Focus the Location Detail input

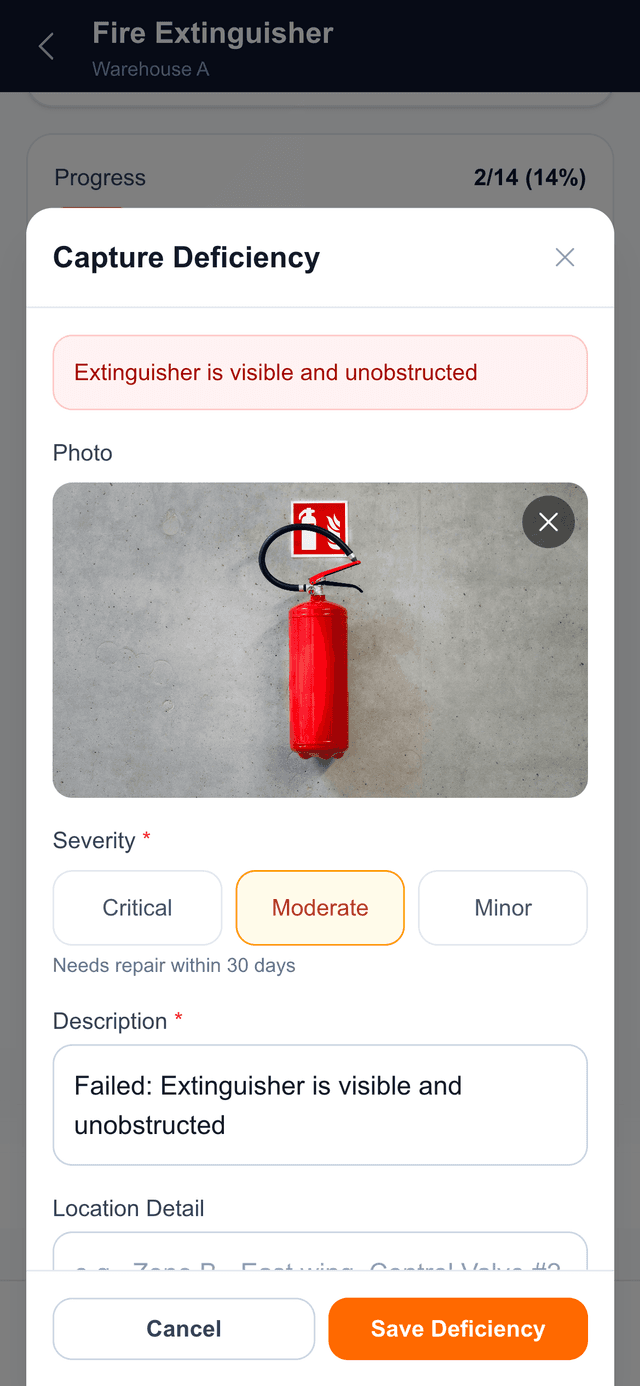[x=320, y=1254]
